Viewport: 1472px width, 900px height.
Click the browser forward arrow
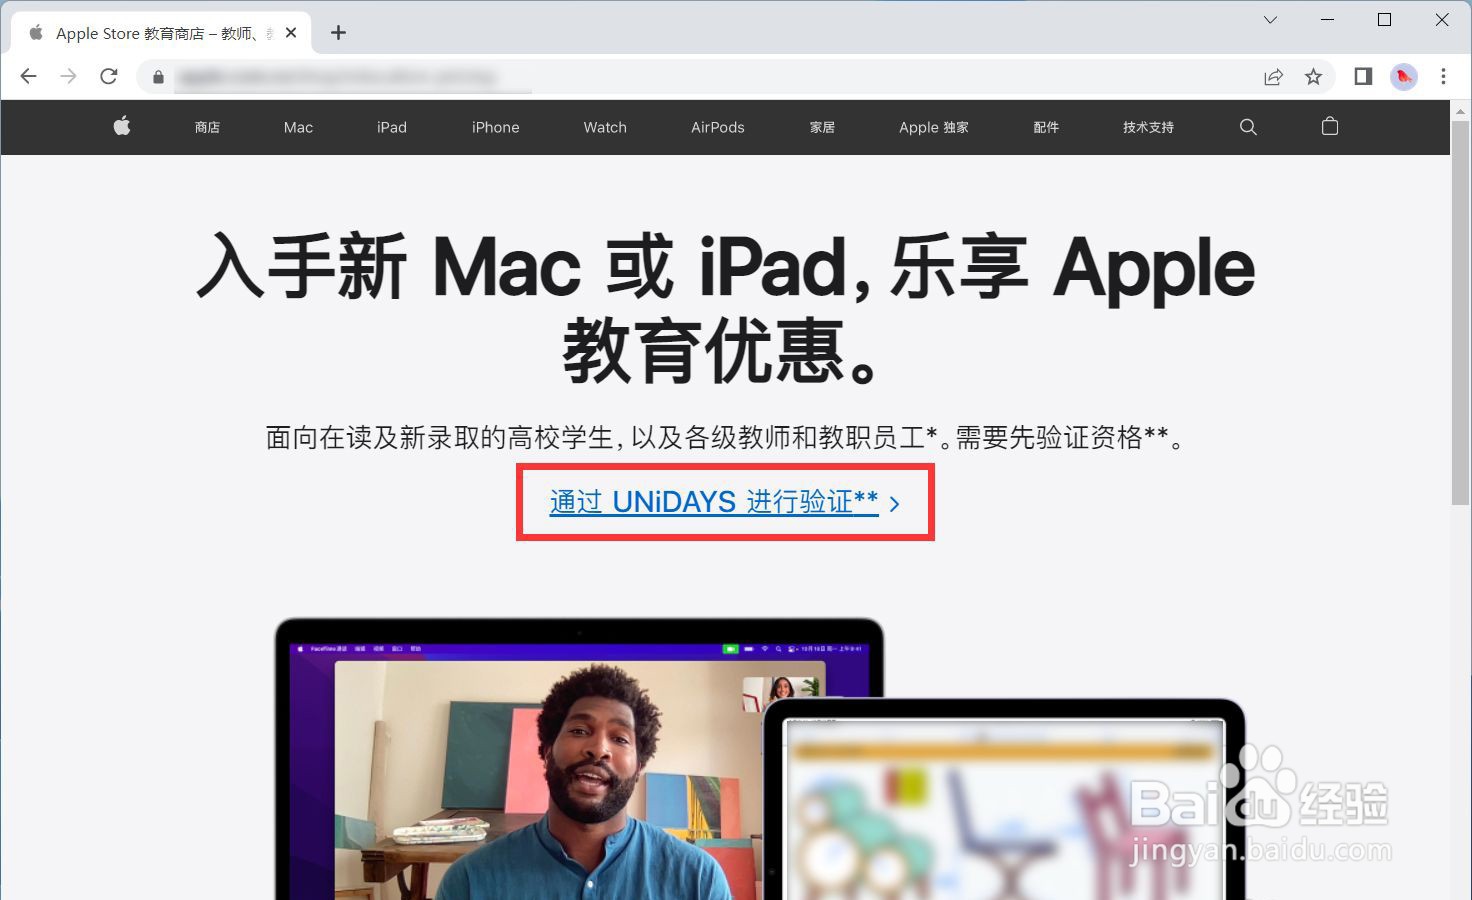(x=68, y=76)
